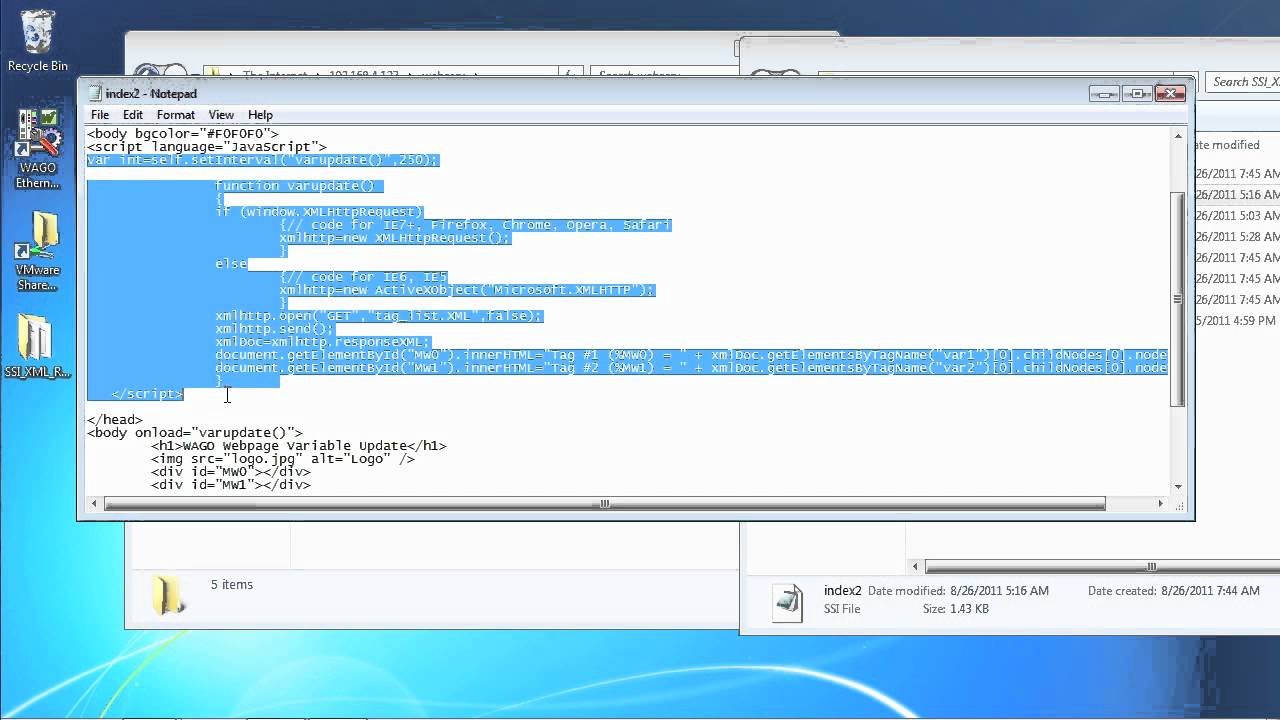Click Notepad horizontal scrollbar left arrow

[94, 503]
